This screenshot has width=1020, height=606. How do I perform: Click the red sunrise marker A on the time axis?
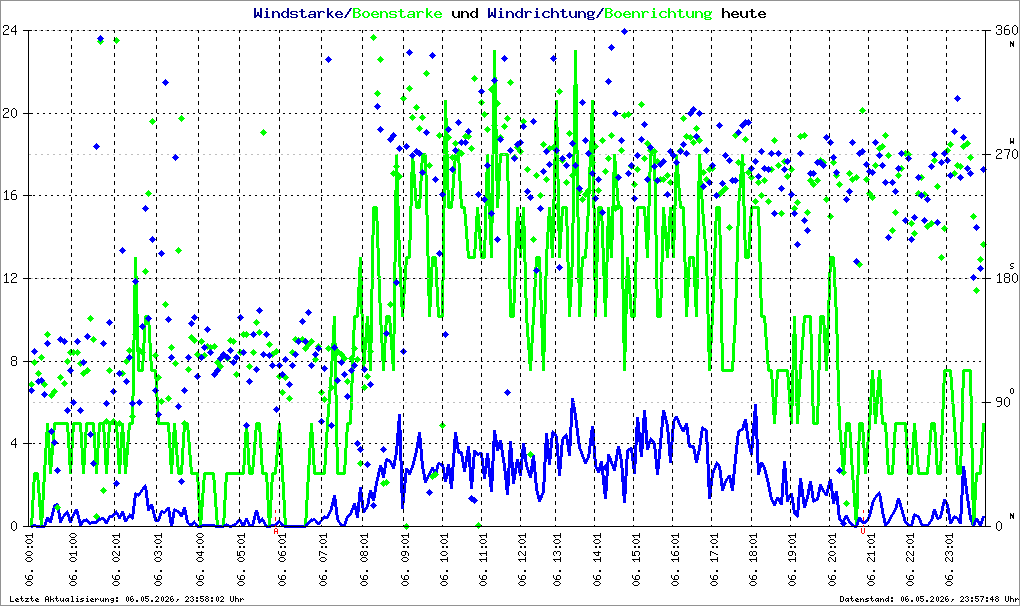tap(276, 531)
